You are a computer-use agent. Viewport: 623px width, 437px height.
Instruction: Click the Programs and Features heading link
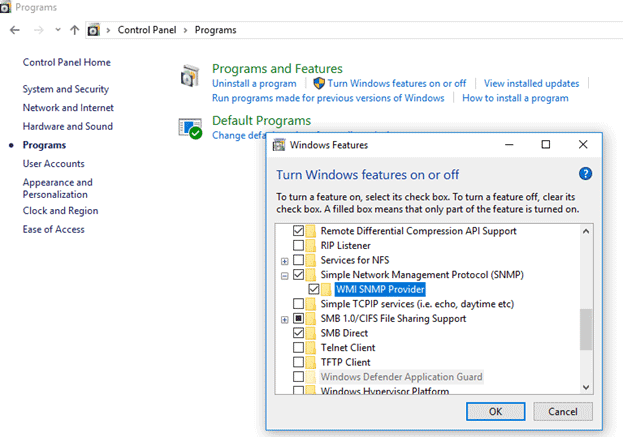click(x=277, y=69)
